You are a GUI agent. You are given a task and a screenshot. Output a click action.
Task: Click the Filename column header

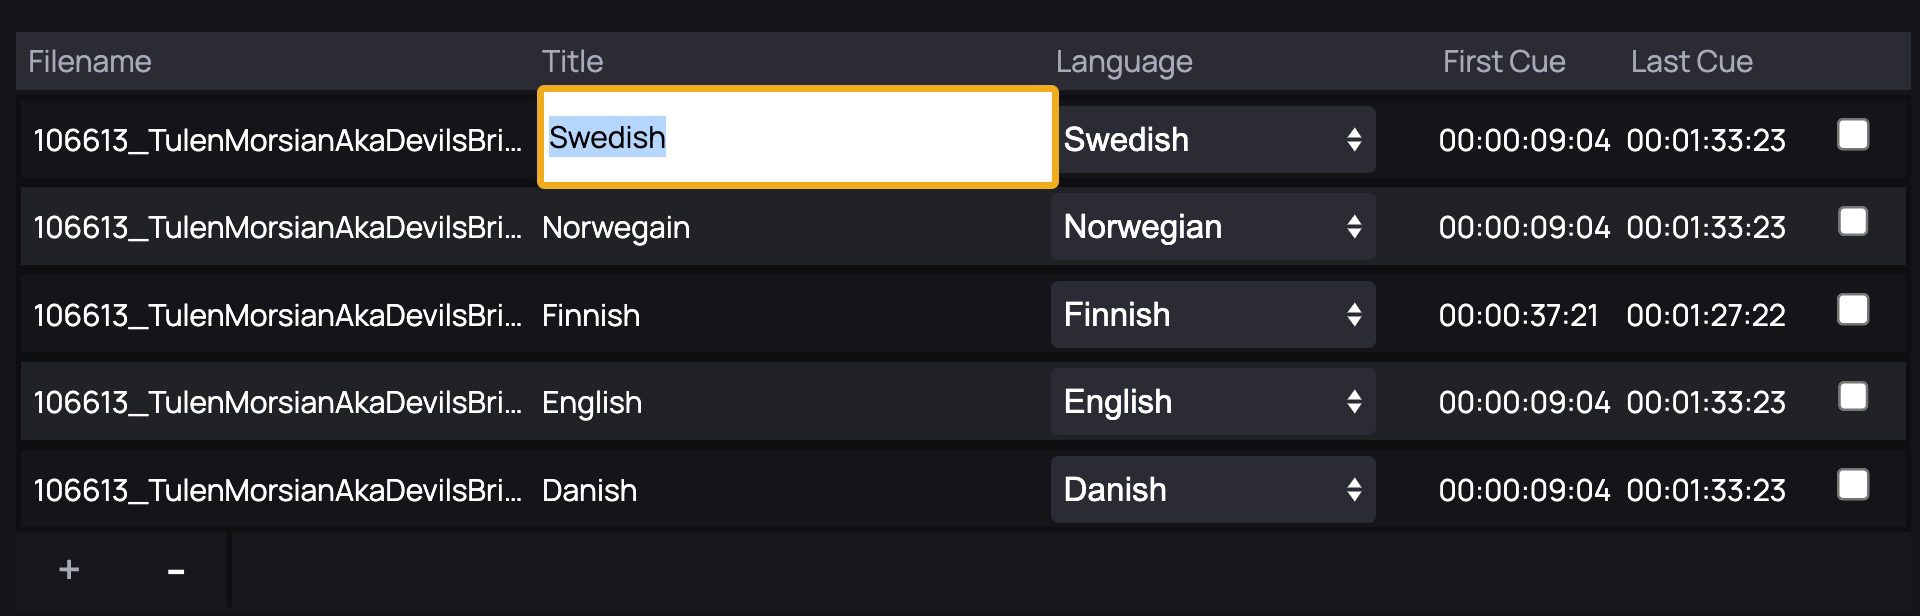point(90,62)
